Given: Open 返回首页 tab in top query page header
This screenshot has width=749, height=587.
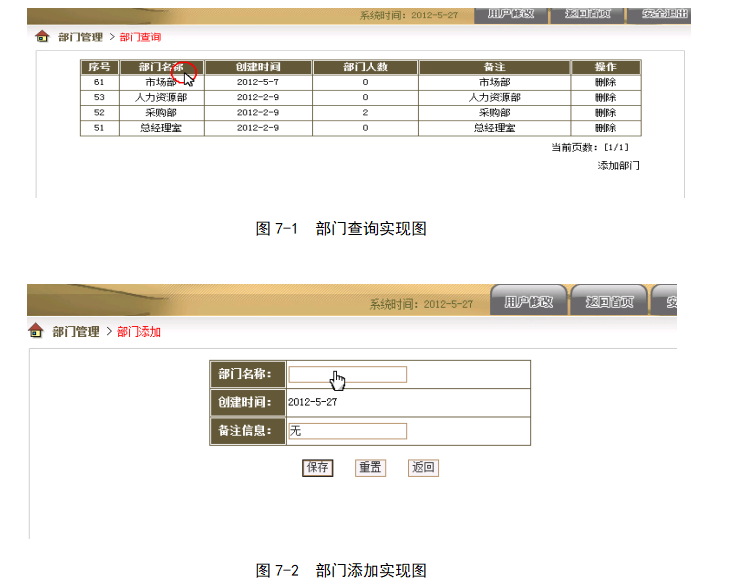Looking at the screenshot, I should point(588,14).
